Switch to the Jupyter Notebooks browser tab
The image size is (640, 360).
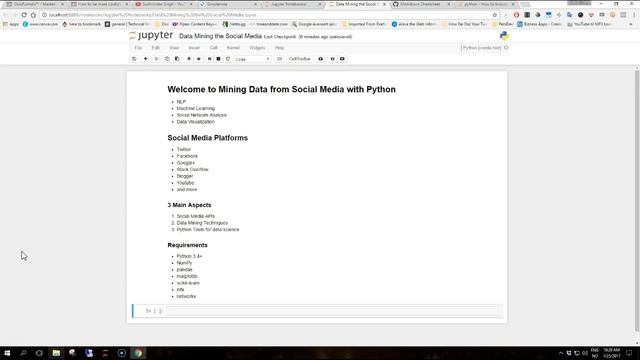click(291, 4)
